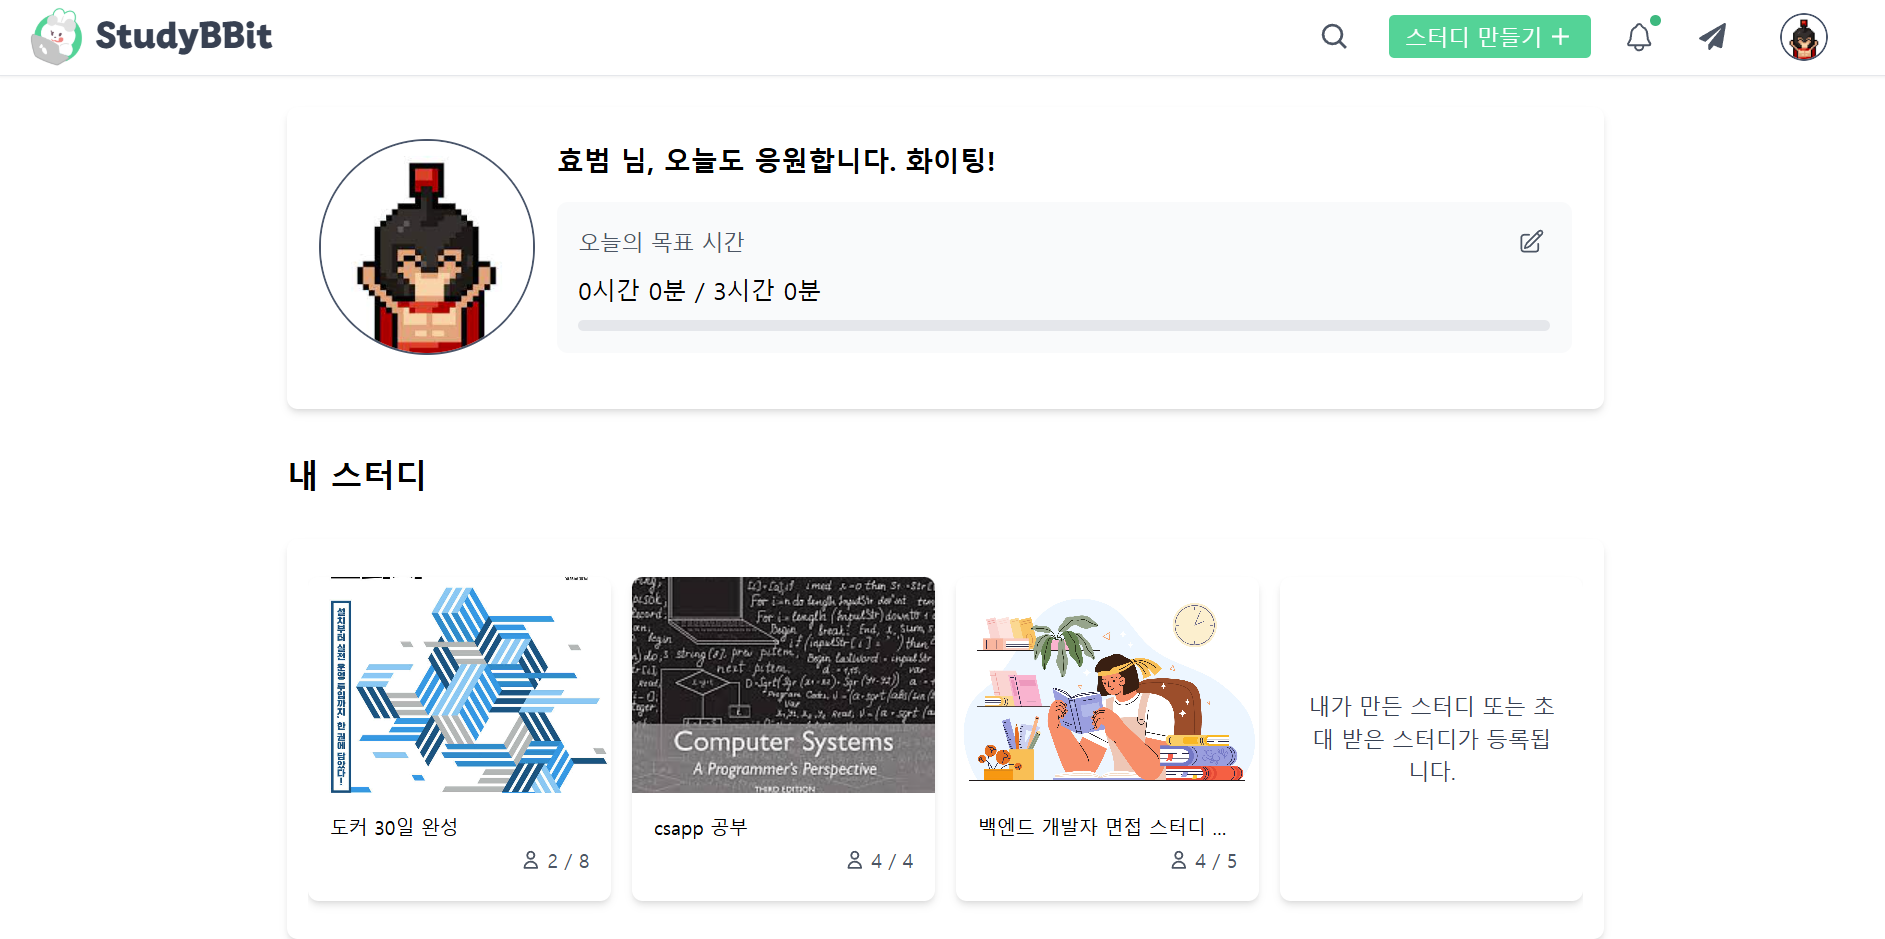This screenshot has width=1885, height=939.
Task: Open the search magnifier icon
Action: [x=1334, y=37]
